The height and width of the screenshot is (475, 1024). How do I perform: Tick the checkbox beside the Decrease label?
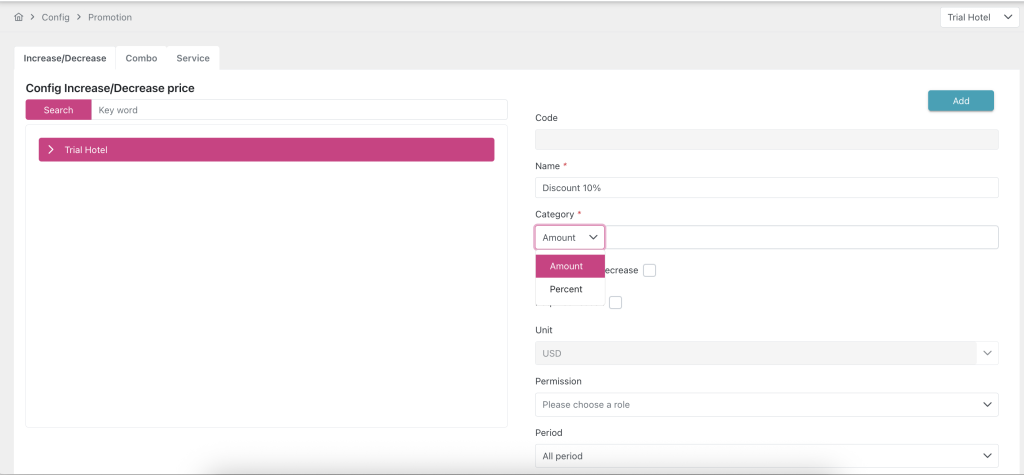tap(650, 270)
